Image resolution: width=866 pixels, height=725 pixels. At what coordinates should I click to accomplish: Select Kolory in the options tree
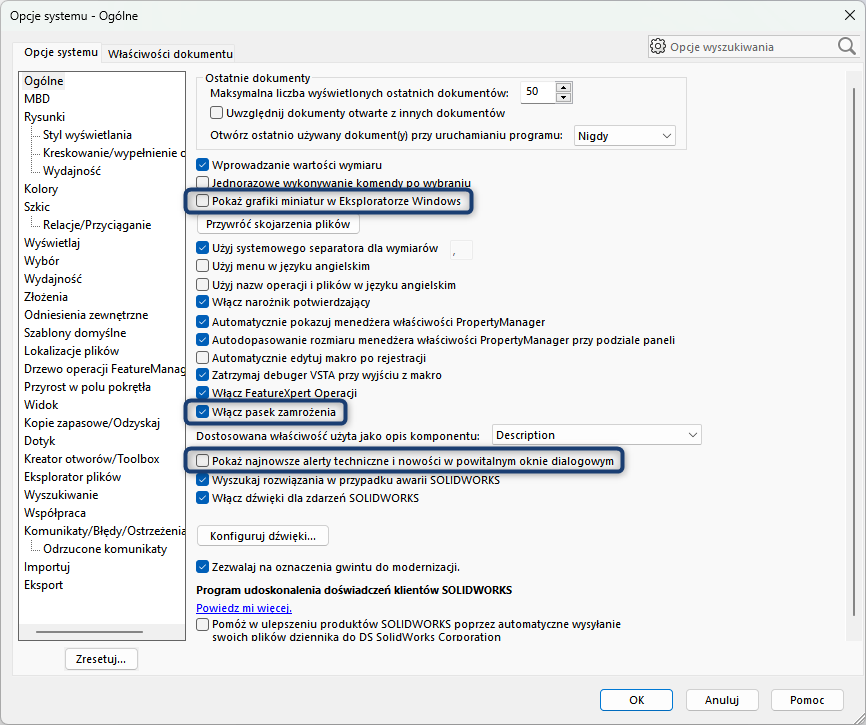tap(41, 189)
